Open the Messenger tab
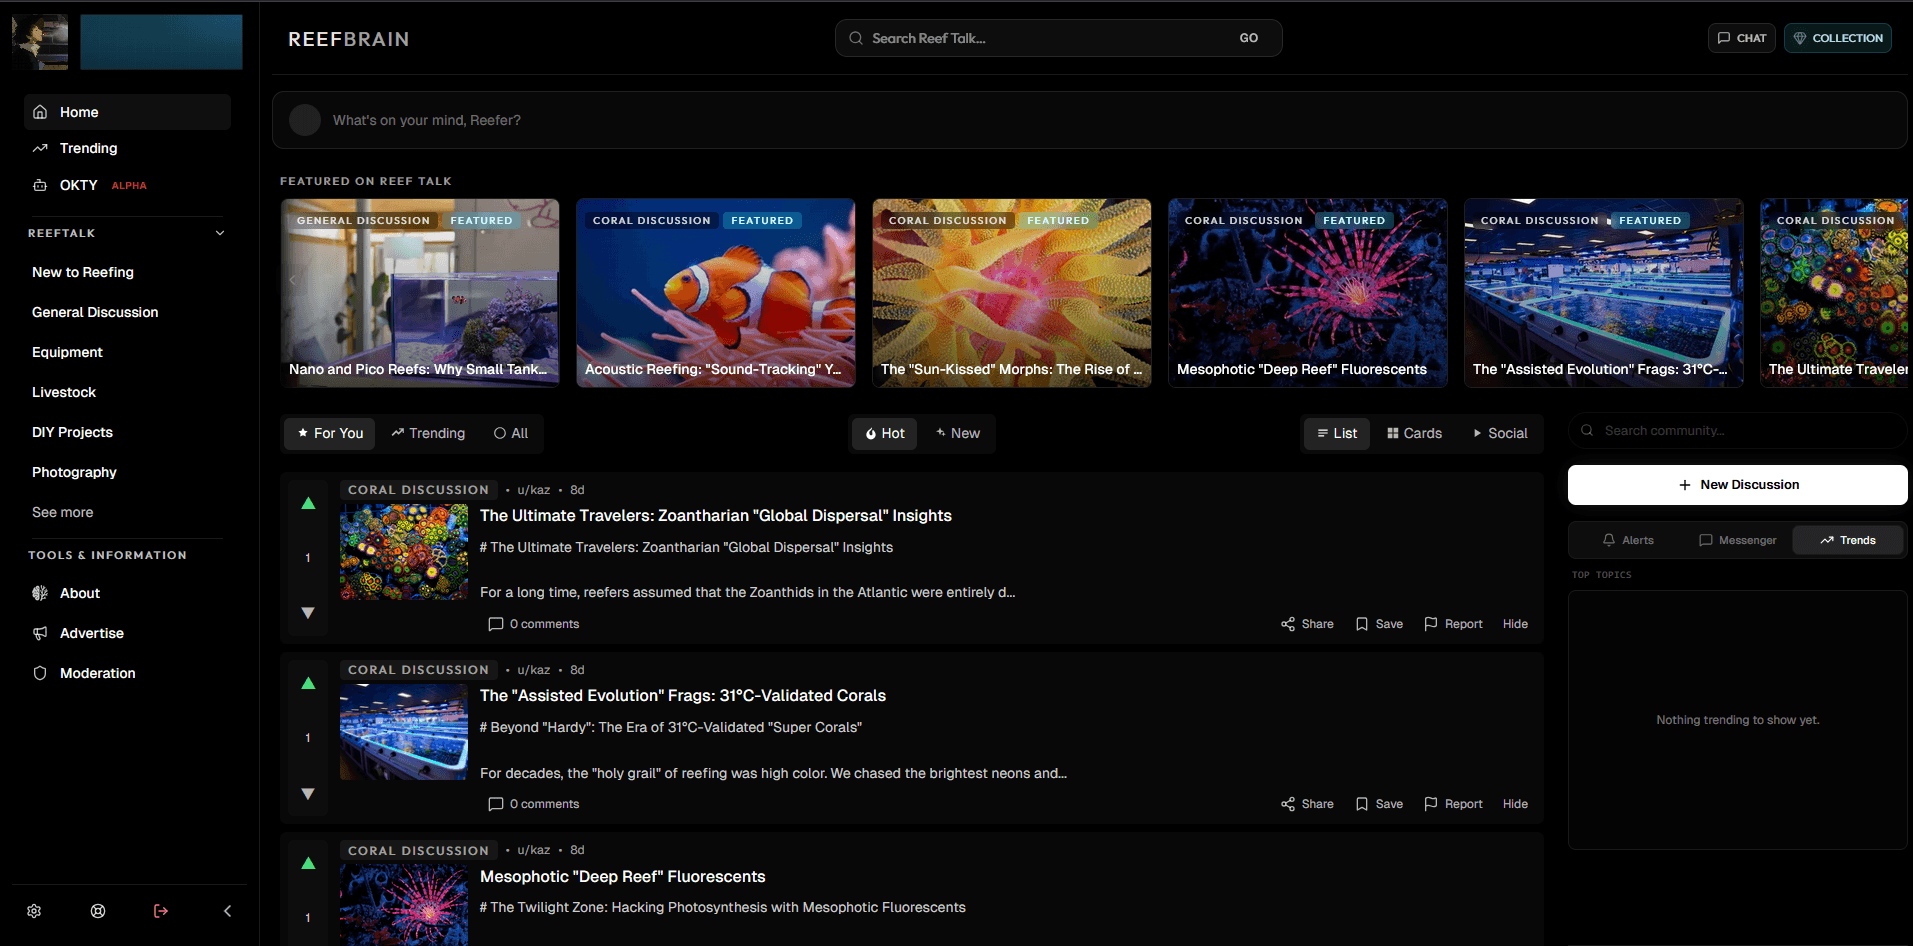 tap(1738, 540)
